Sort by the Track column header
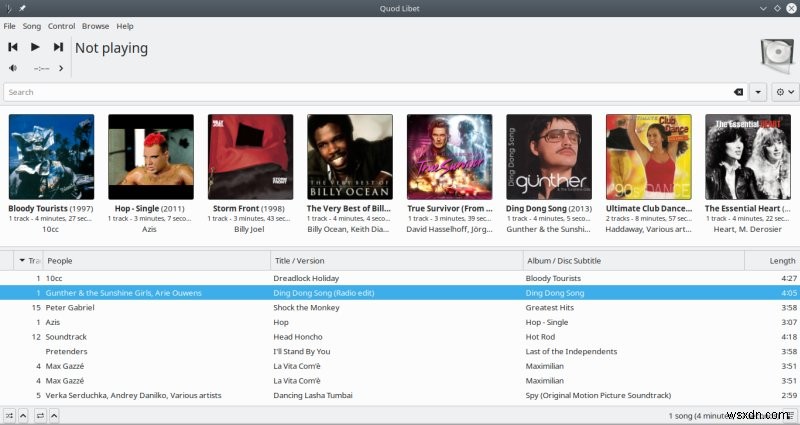This screenshot has height=425, width=800. coord(29,261)
